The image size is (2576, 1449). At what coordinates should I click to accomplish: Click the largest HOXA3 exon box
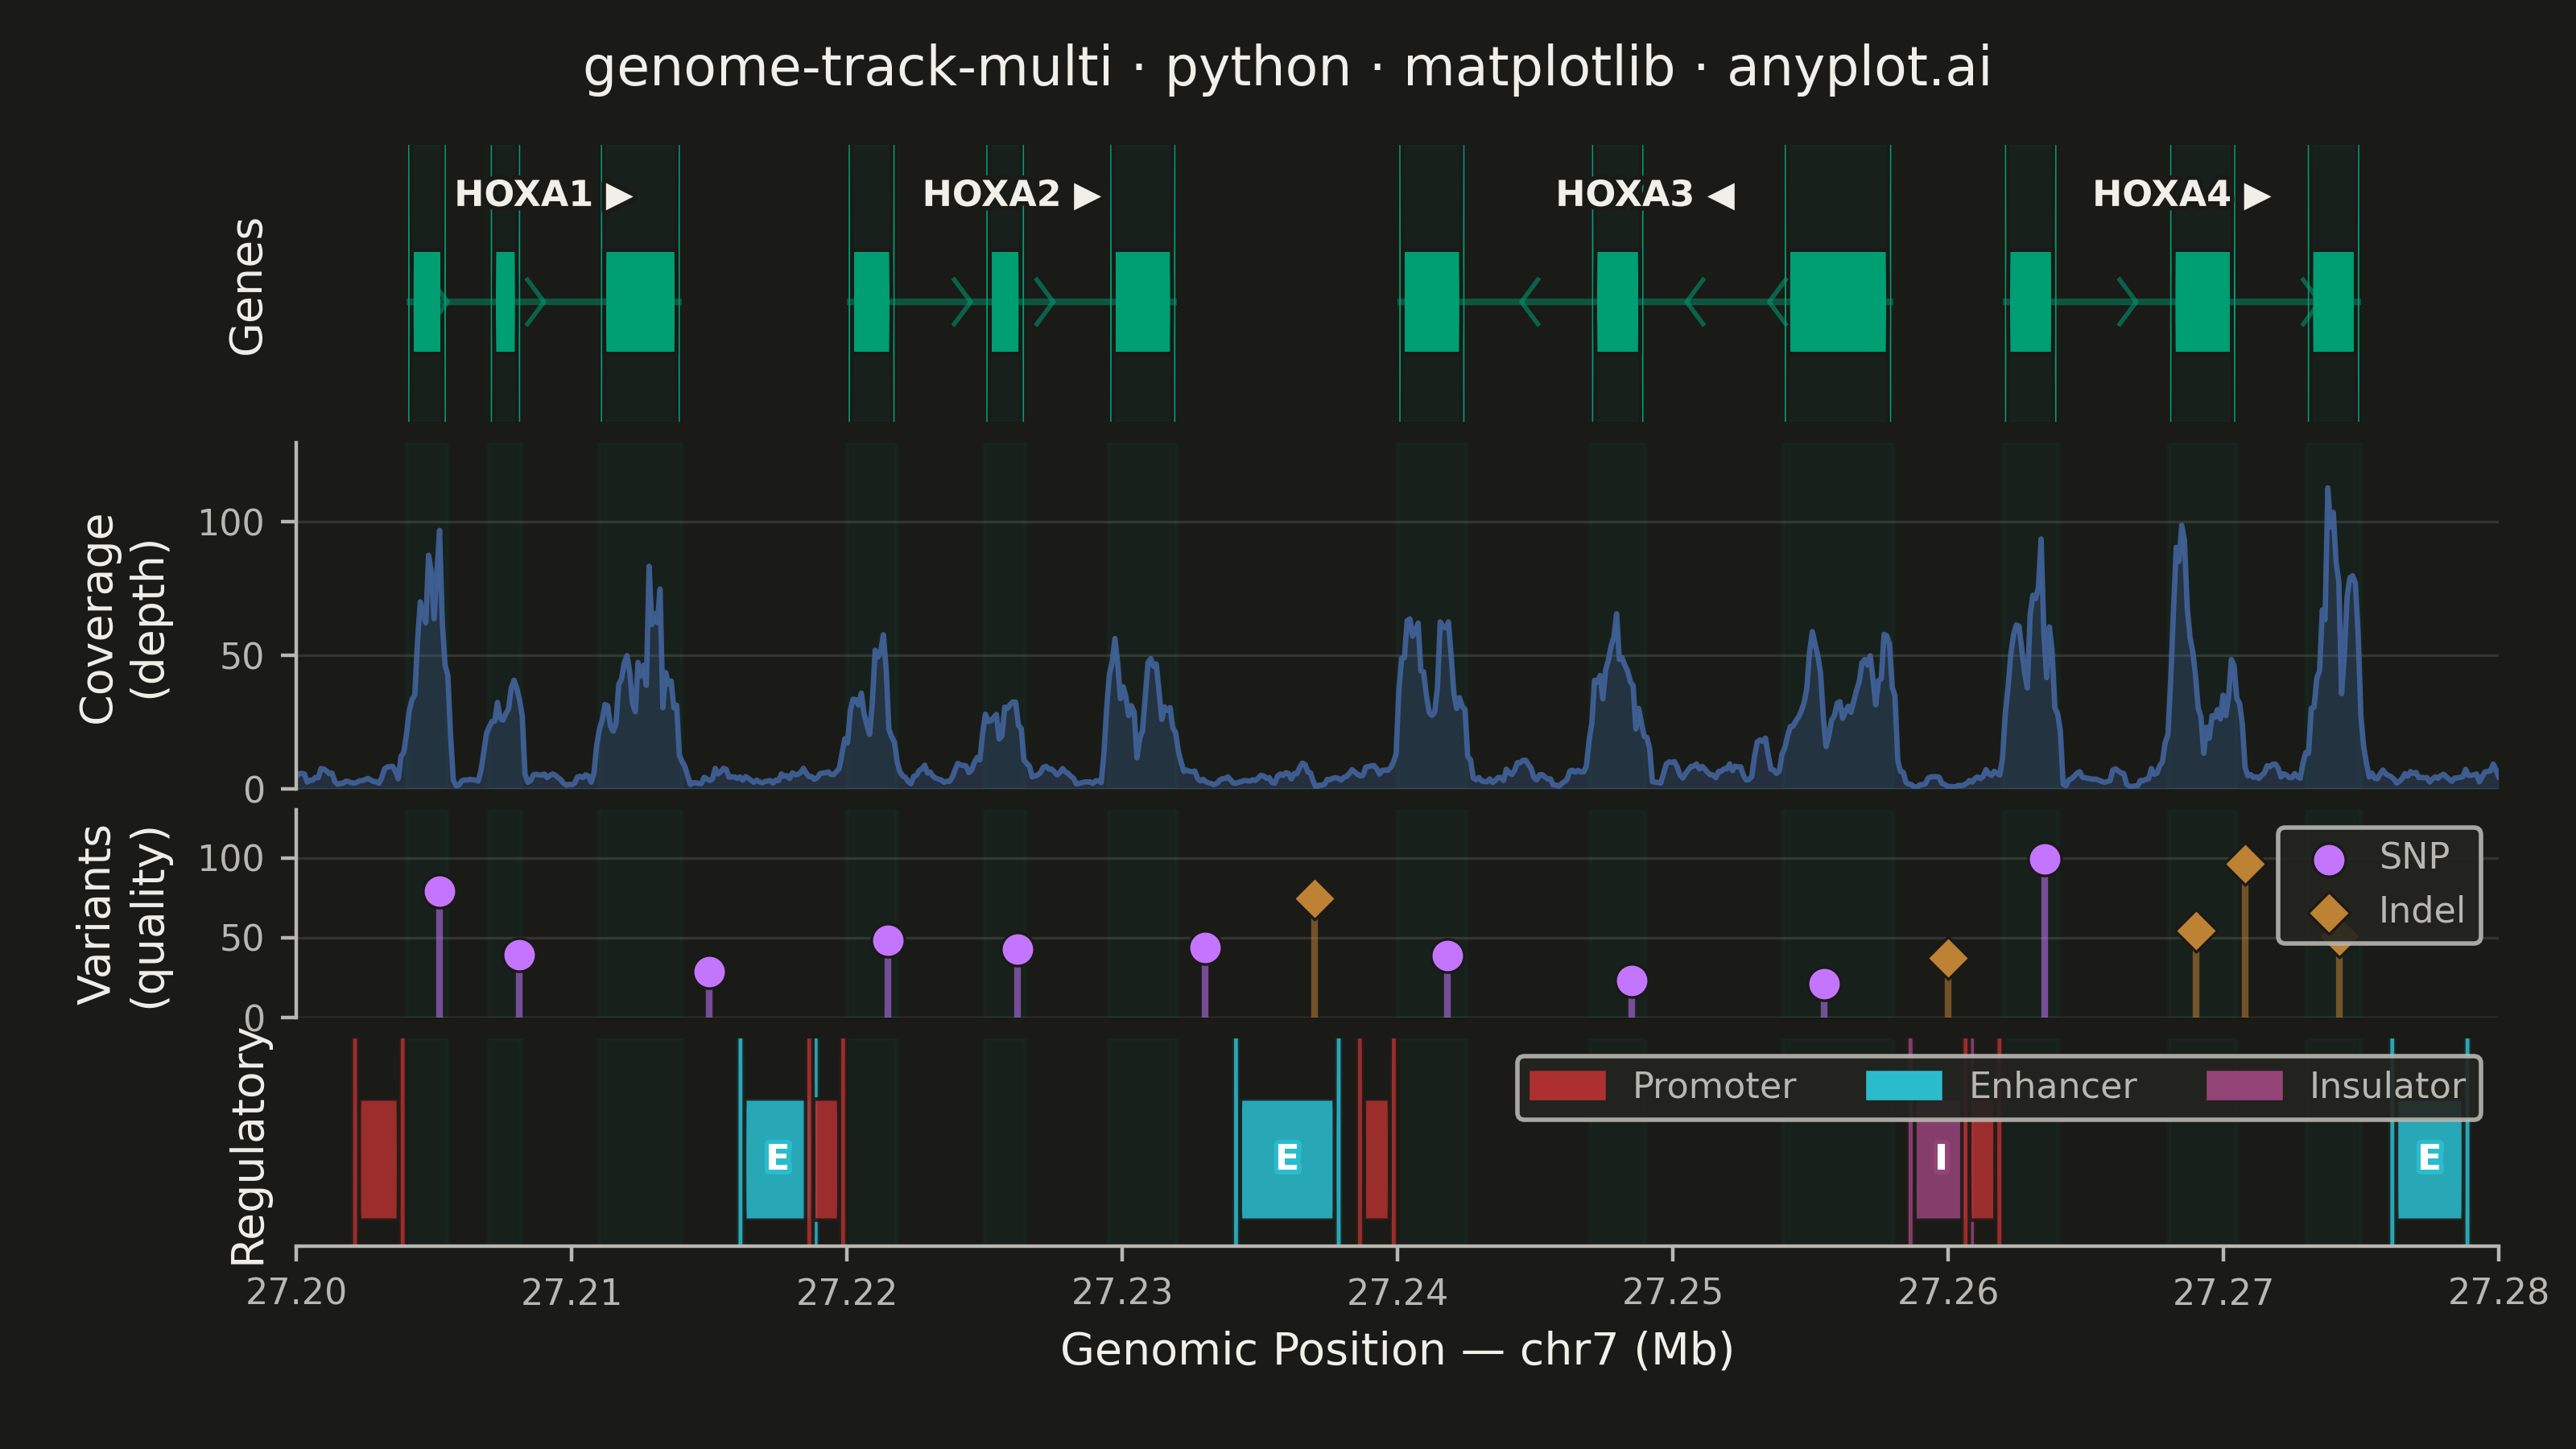pyautogui.click(x=1838, y=302)
